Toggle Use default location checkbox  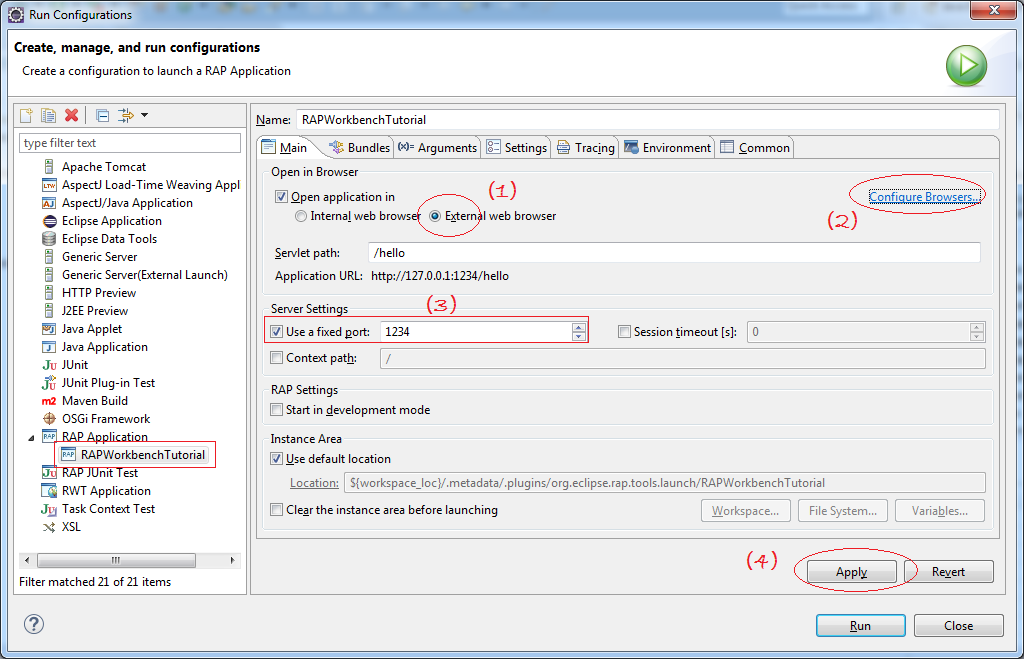276,459
